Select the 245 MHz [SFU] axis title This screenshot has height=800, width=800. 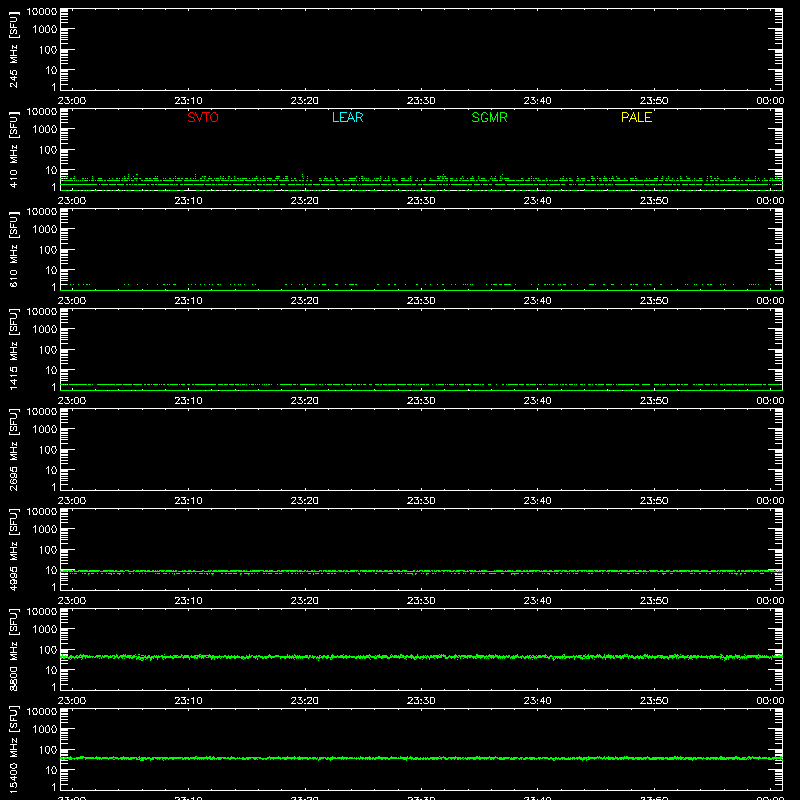pyautogui.click(x=14, y=50)
